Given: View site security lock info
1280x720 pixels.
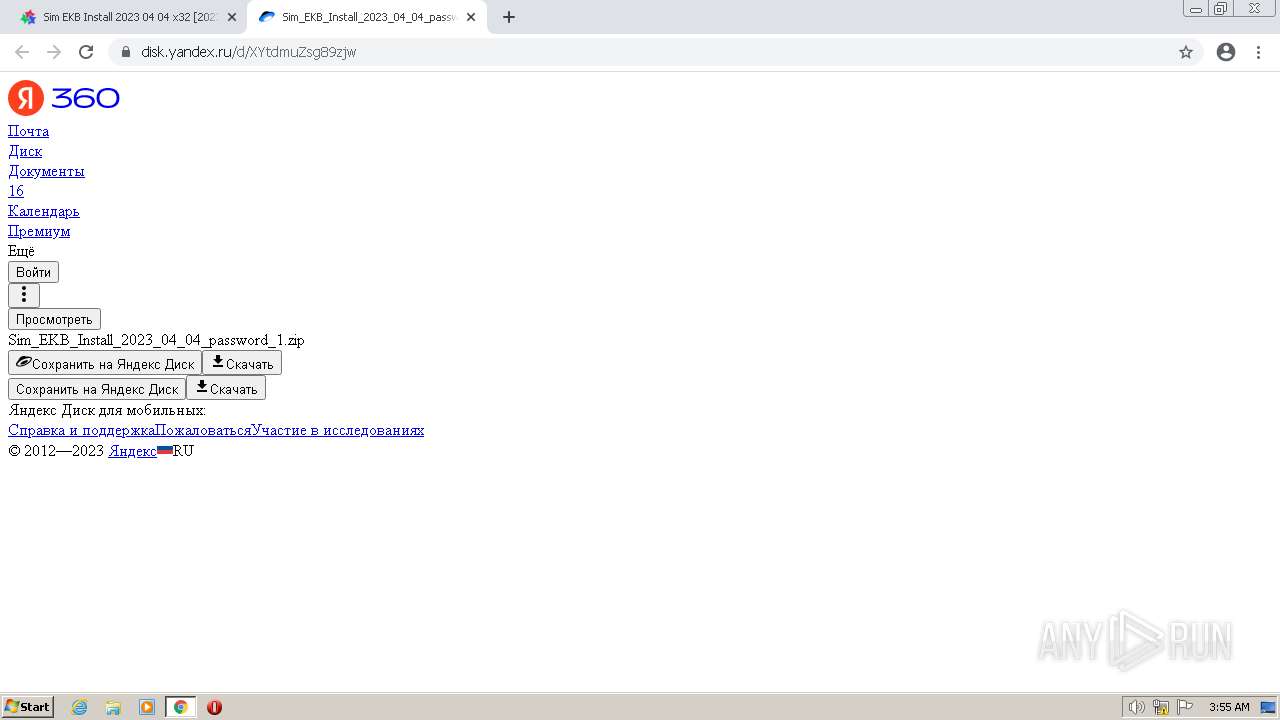Looking at the screenshot, I should pos(125,52).
